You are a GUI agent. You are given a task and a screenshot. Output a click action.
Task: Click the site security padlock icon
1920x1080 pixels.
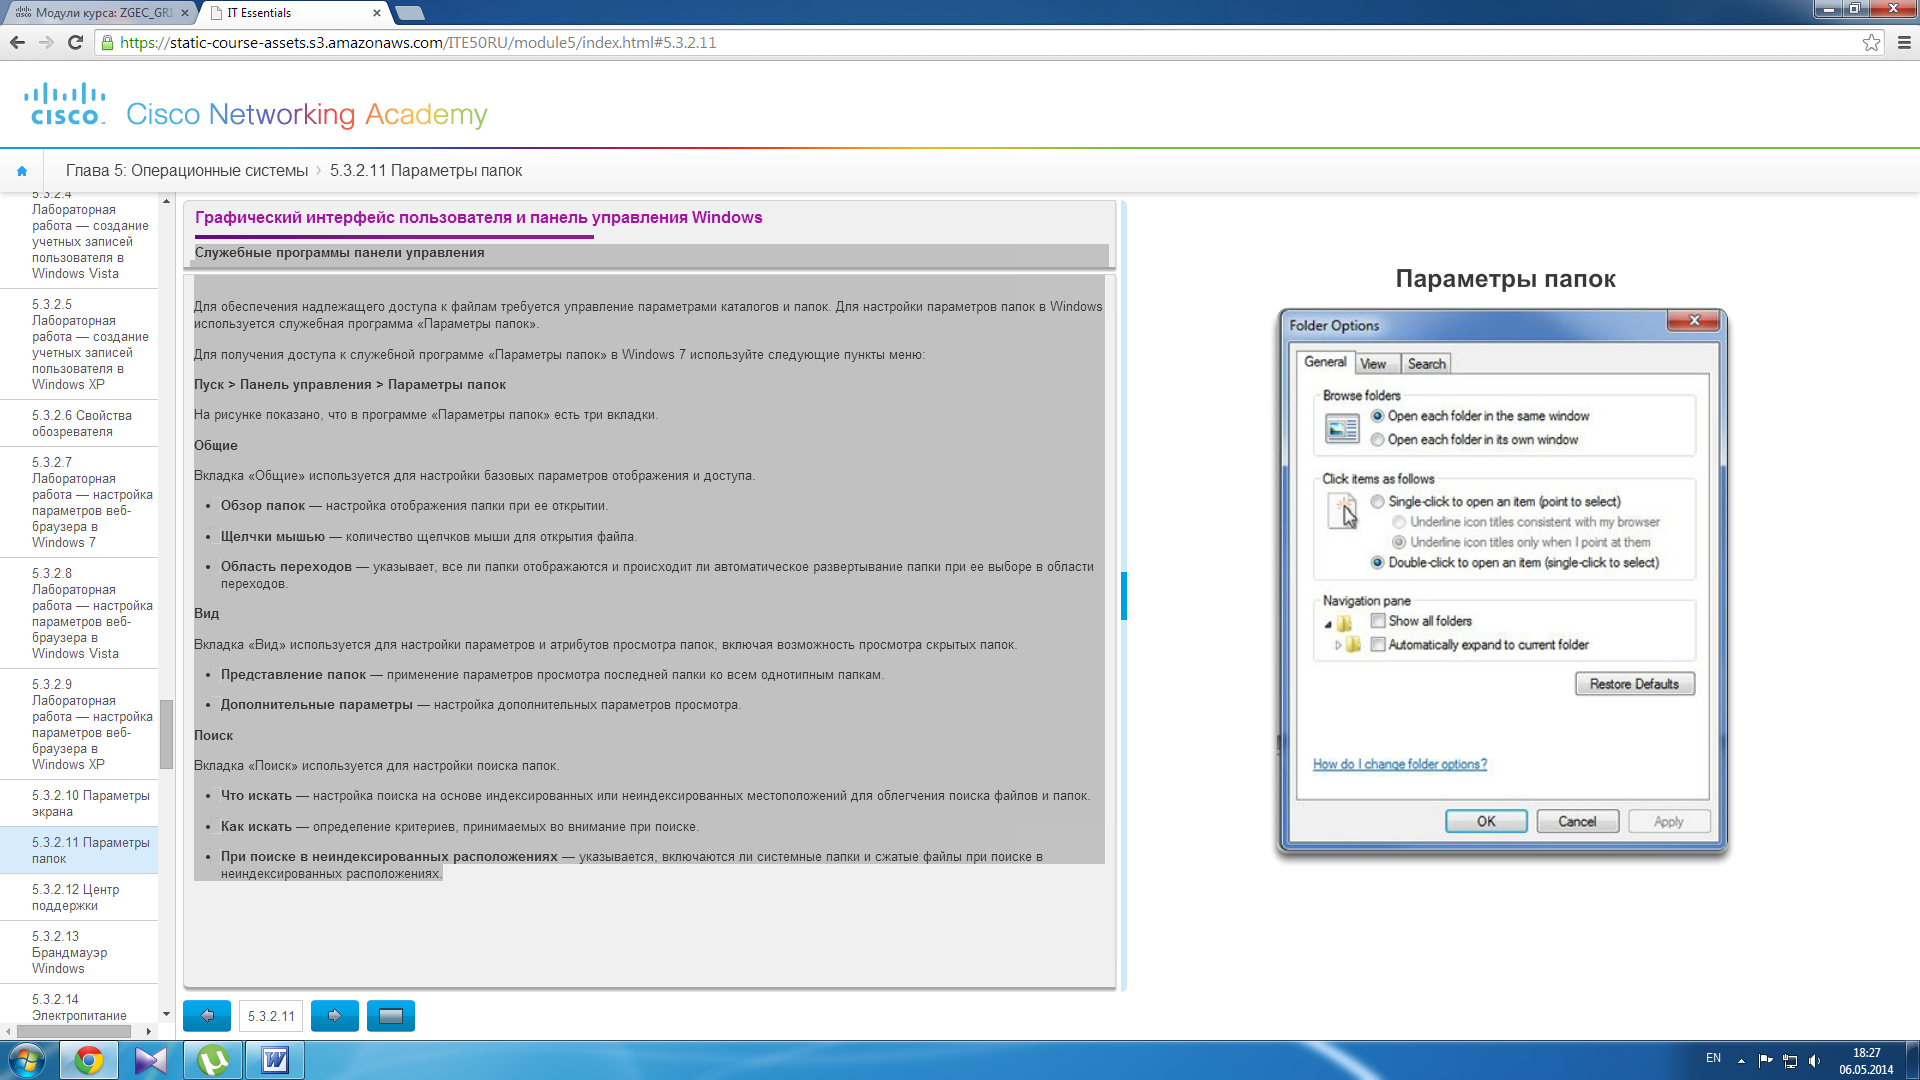[x=107, y=42]
